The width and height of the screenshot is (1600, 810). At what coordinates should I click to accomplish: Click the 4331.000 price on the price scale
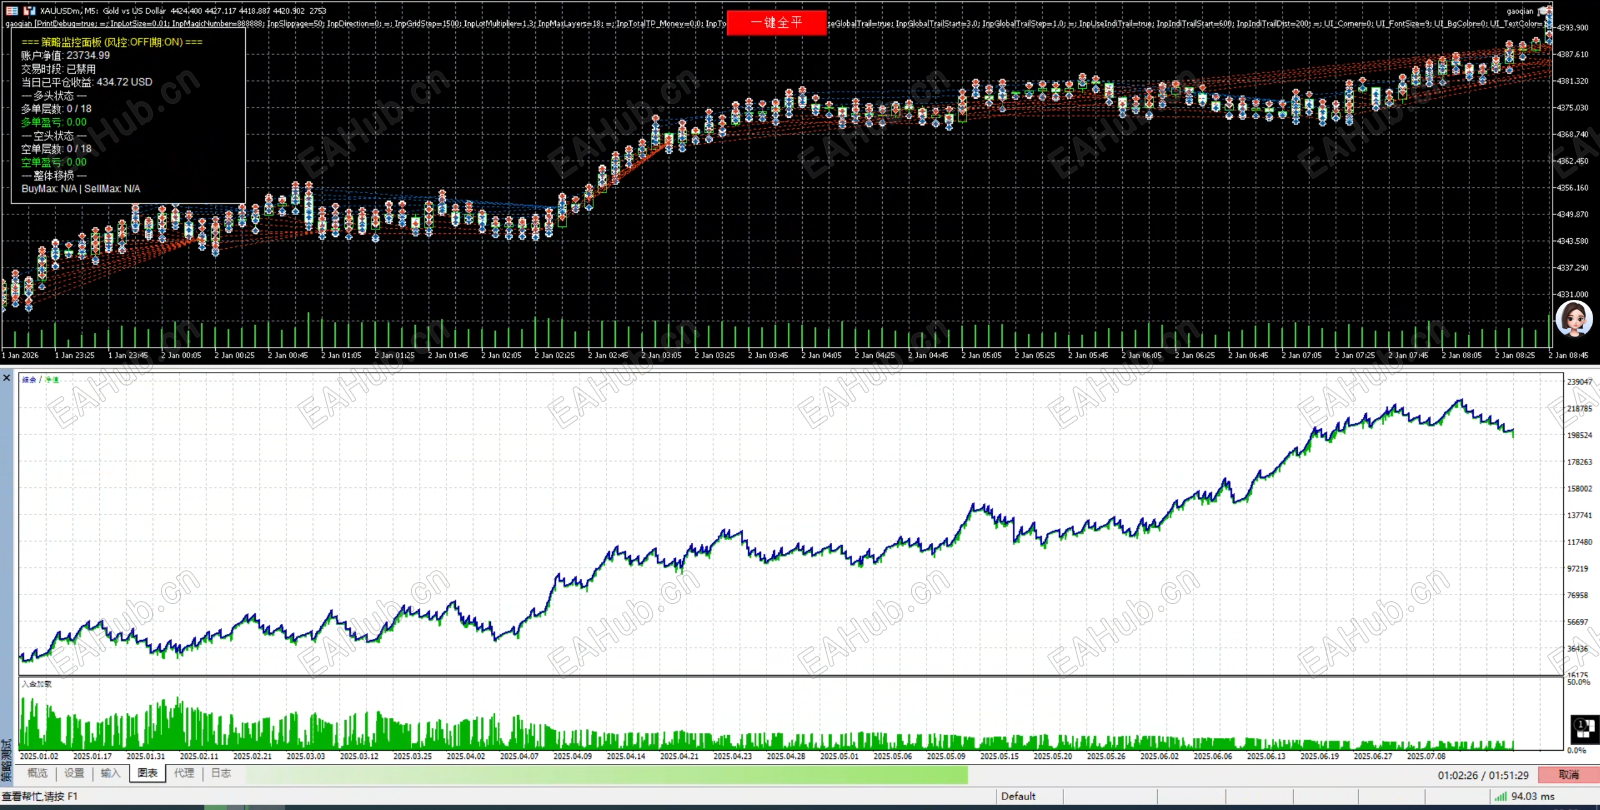point(1573,294)
